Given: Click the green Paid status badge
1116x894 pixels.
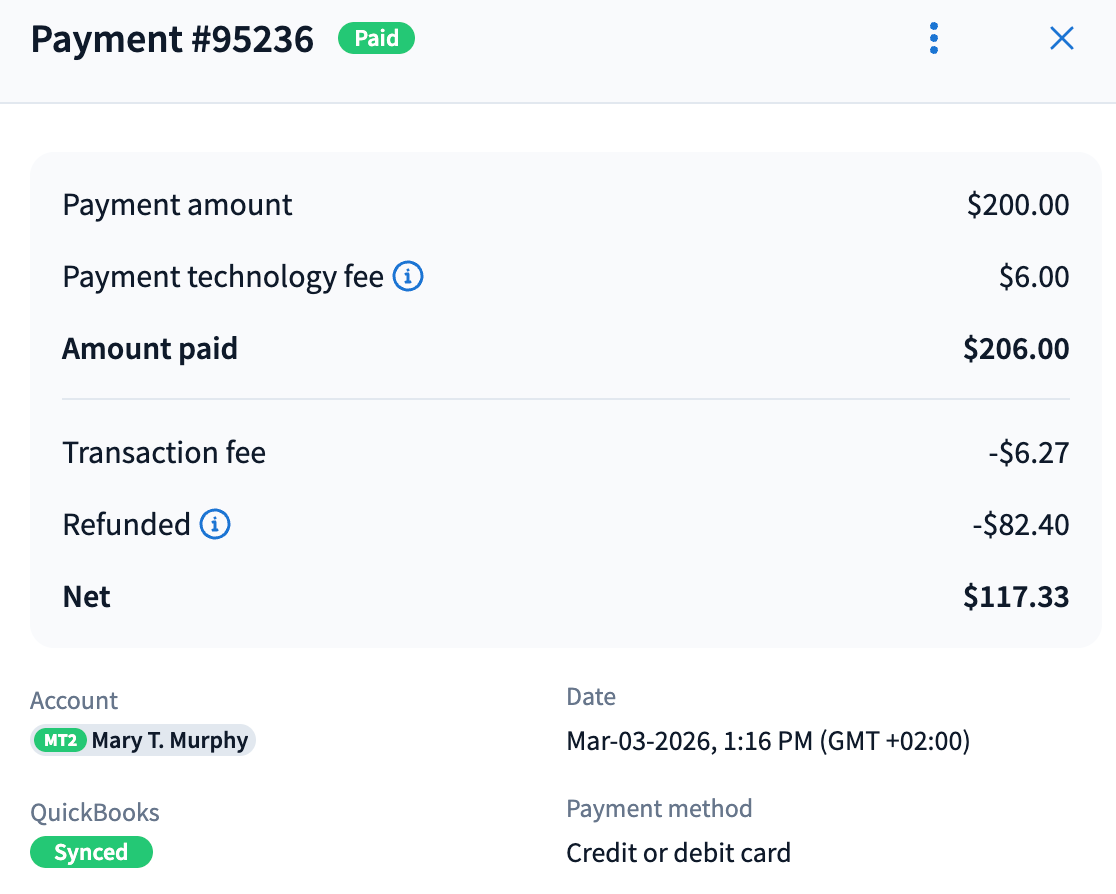Looking at the screenshot, I should click(x=376, y=39).
